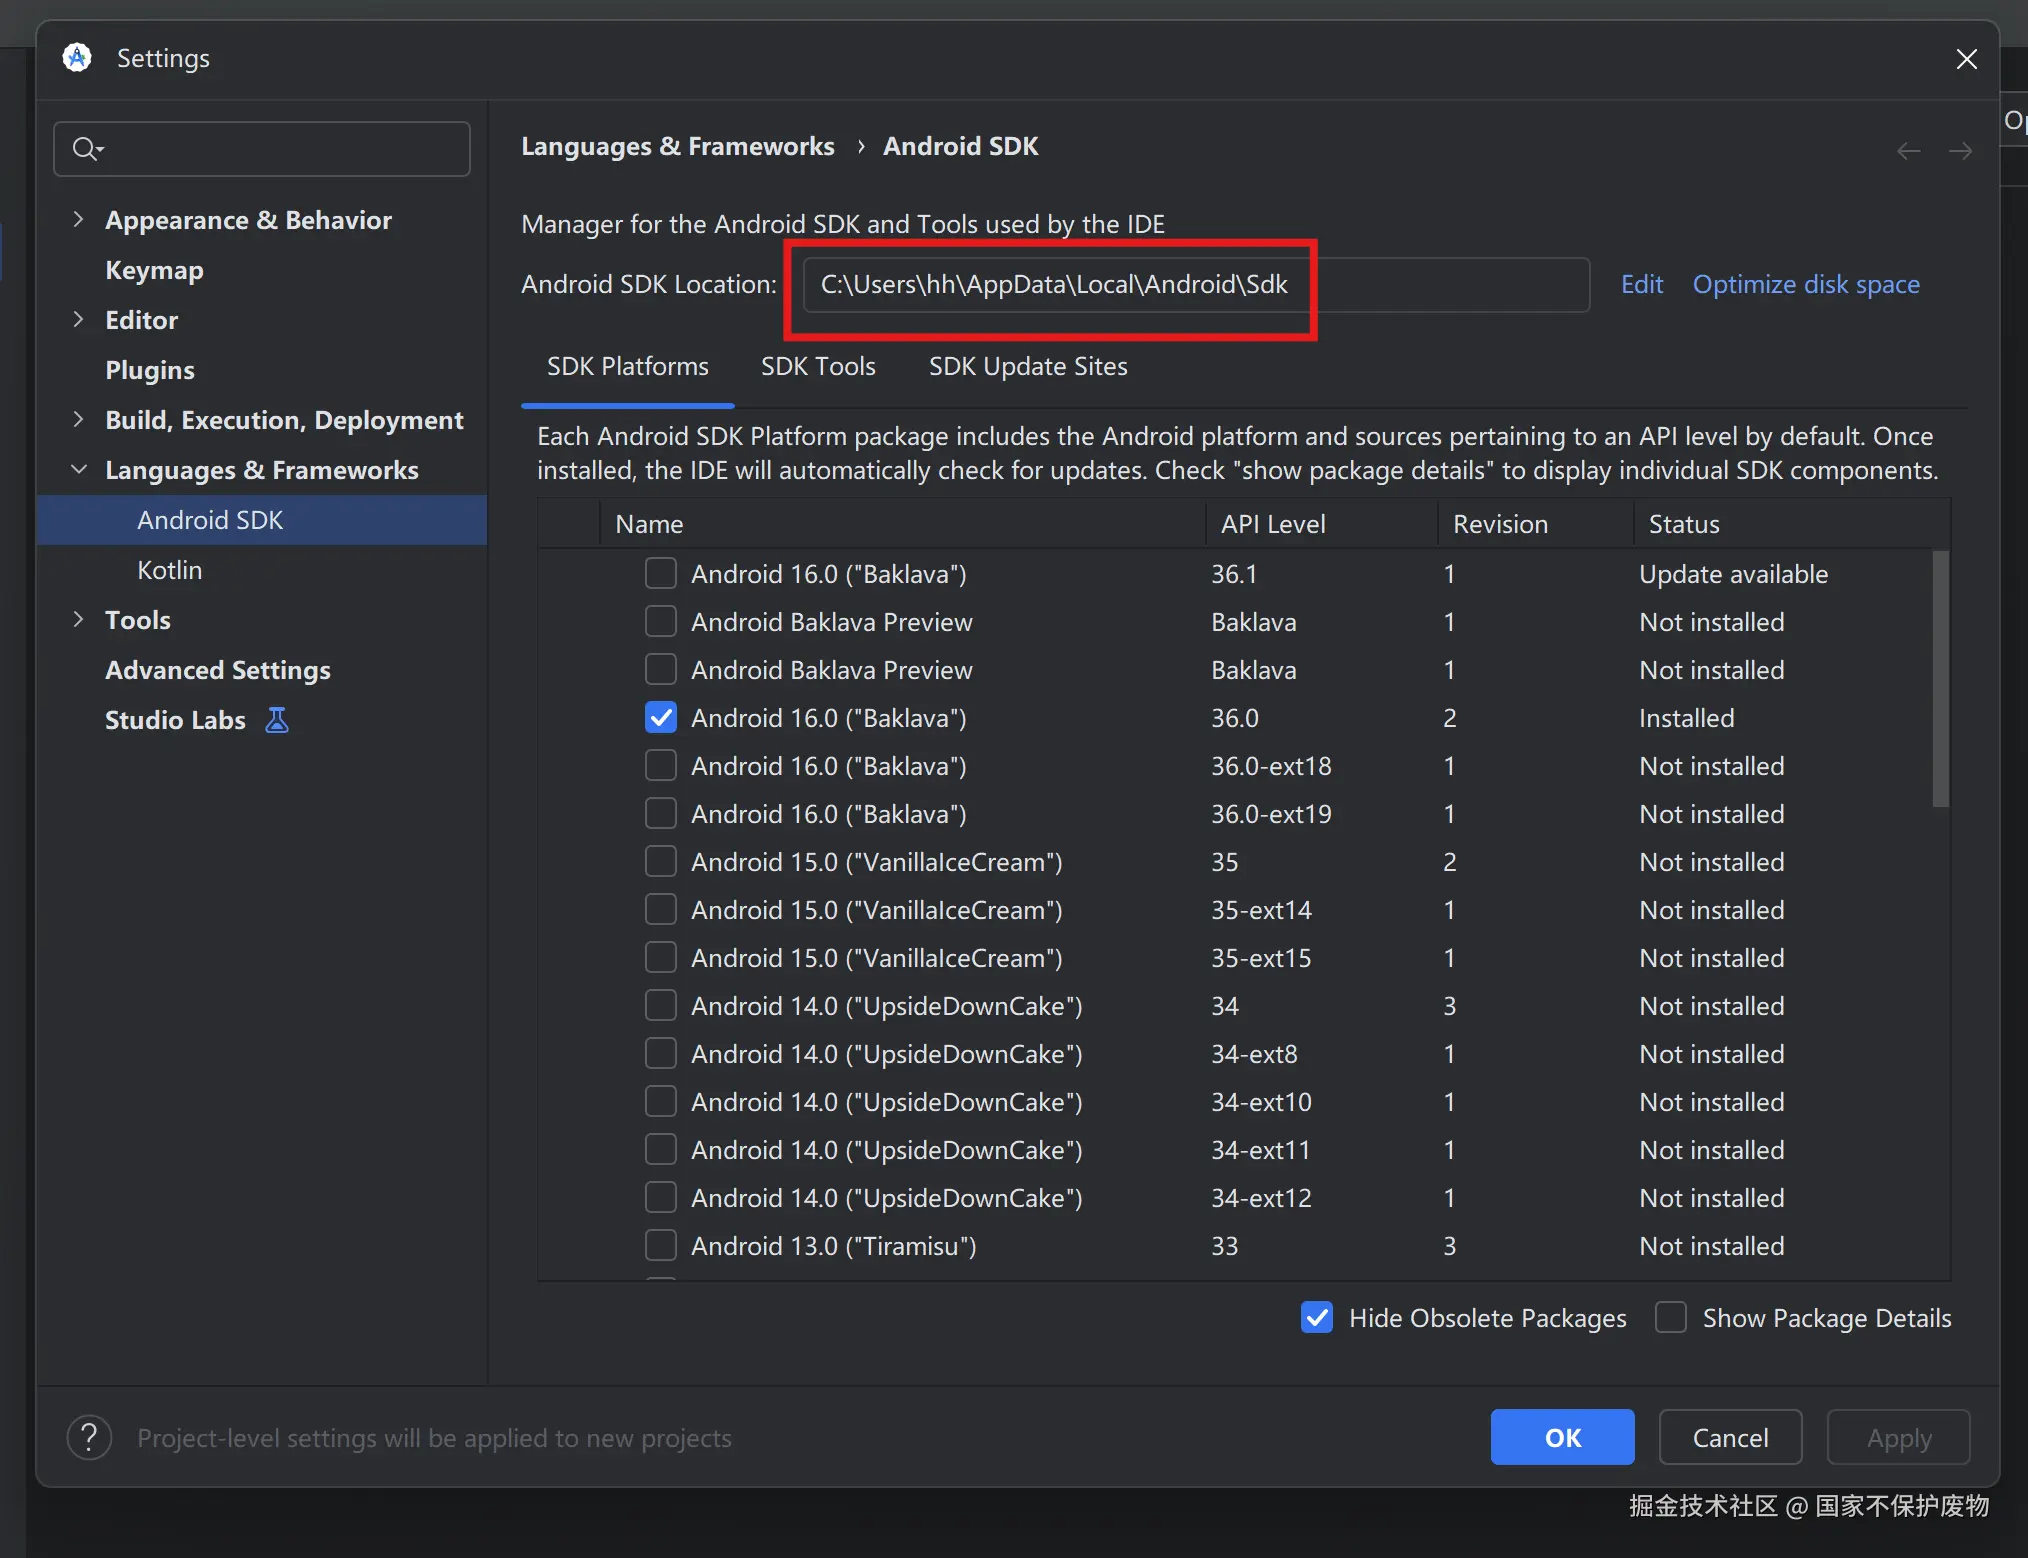Click the '36.1' API level cell

(x=1234, y=574)
